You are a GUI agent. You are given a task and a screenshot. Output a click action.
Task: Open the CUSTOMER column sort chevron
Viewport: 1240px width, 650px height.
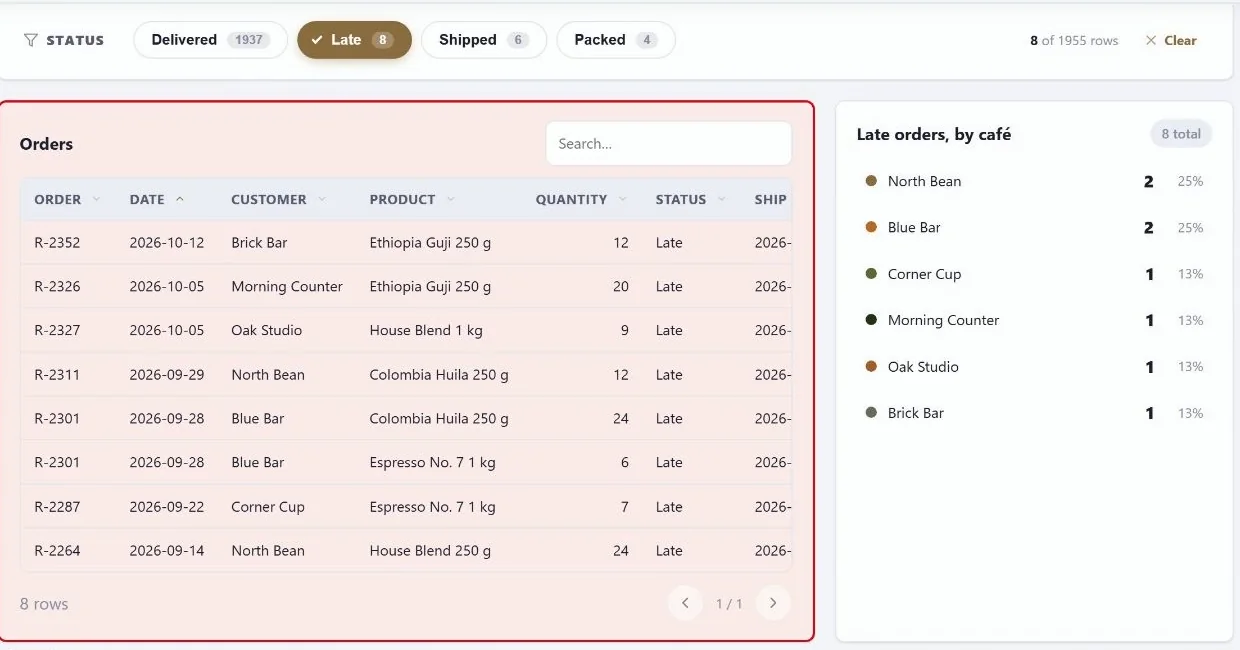(322, 199)
